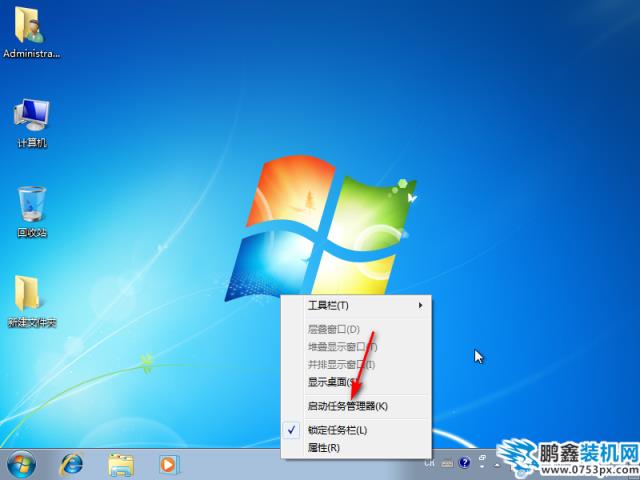Open the 工具栏(T) menu entry
This screenshot has height=480, width=640.
pyautogui.click(x=356, y=305)
